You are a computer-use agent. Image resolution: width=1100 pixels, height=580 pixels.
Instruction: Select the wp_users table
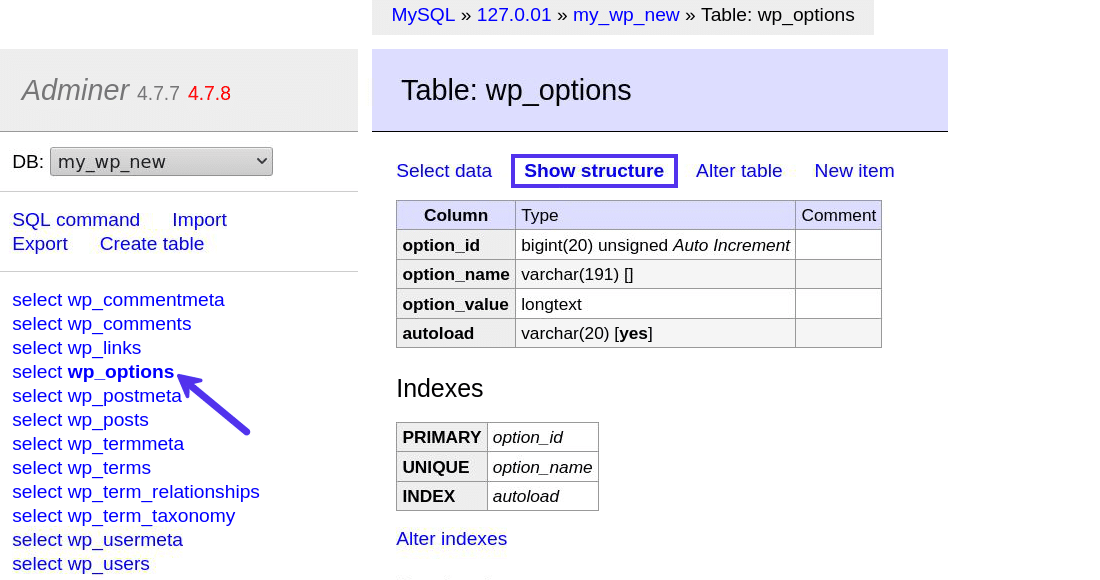pyautogui.click(x=80, y=563)
